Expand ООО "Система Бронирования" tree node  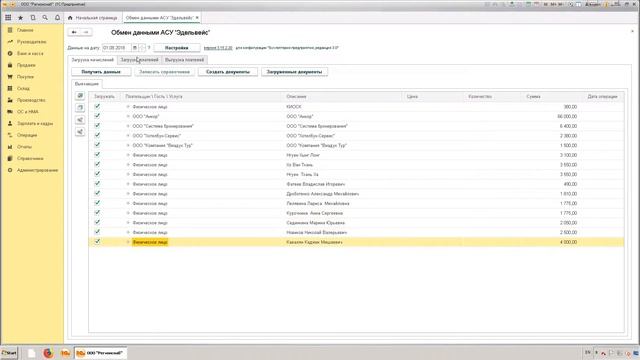(128, 126)
